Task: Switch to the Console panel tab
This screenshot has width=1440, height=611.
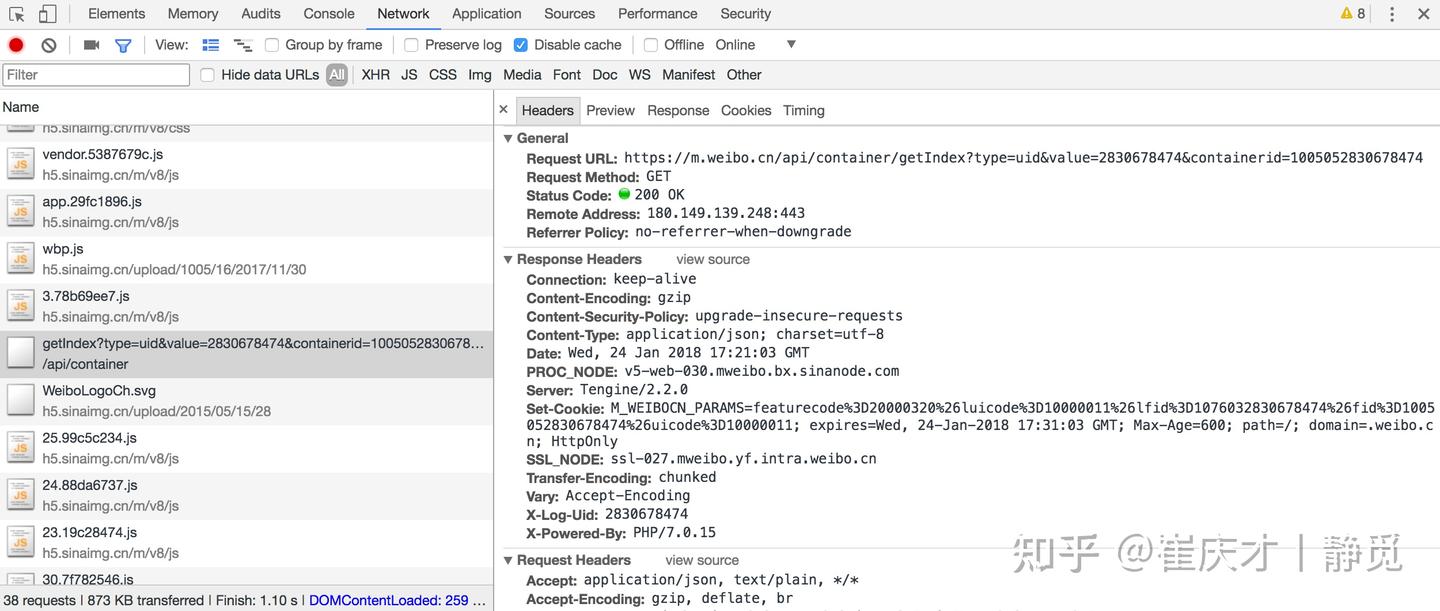Action: 329,14
